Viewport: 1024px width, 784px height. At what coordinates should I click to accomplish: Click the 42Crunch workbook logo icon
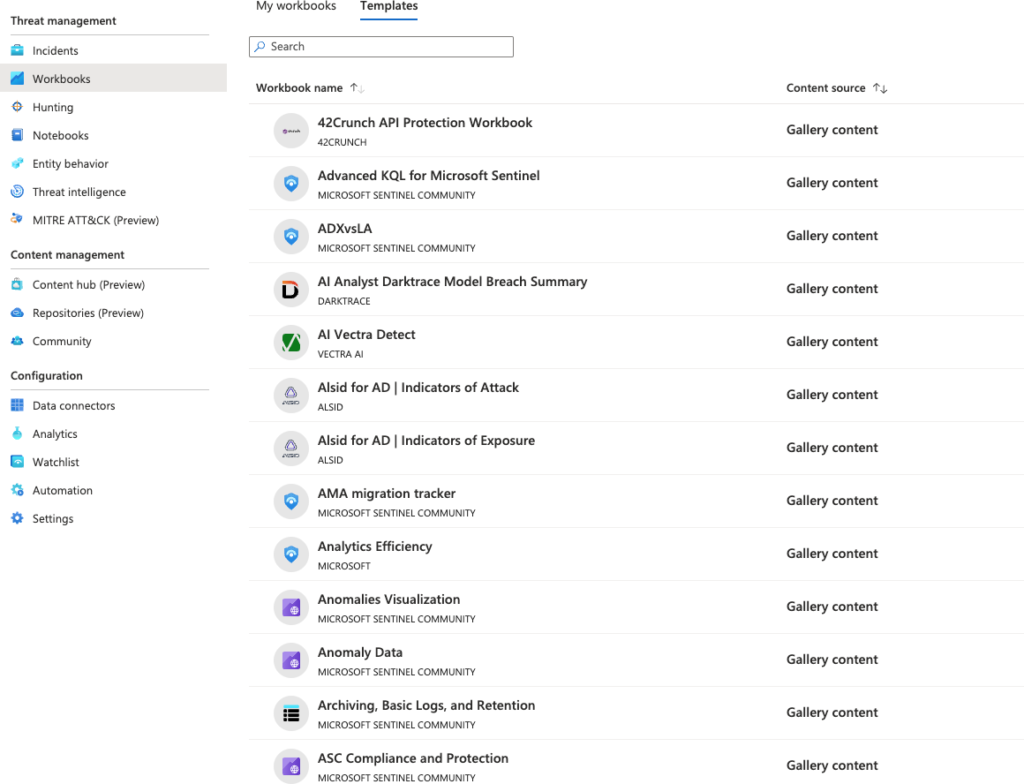pos(291,131)
